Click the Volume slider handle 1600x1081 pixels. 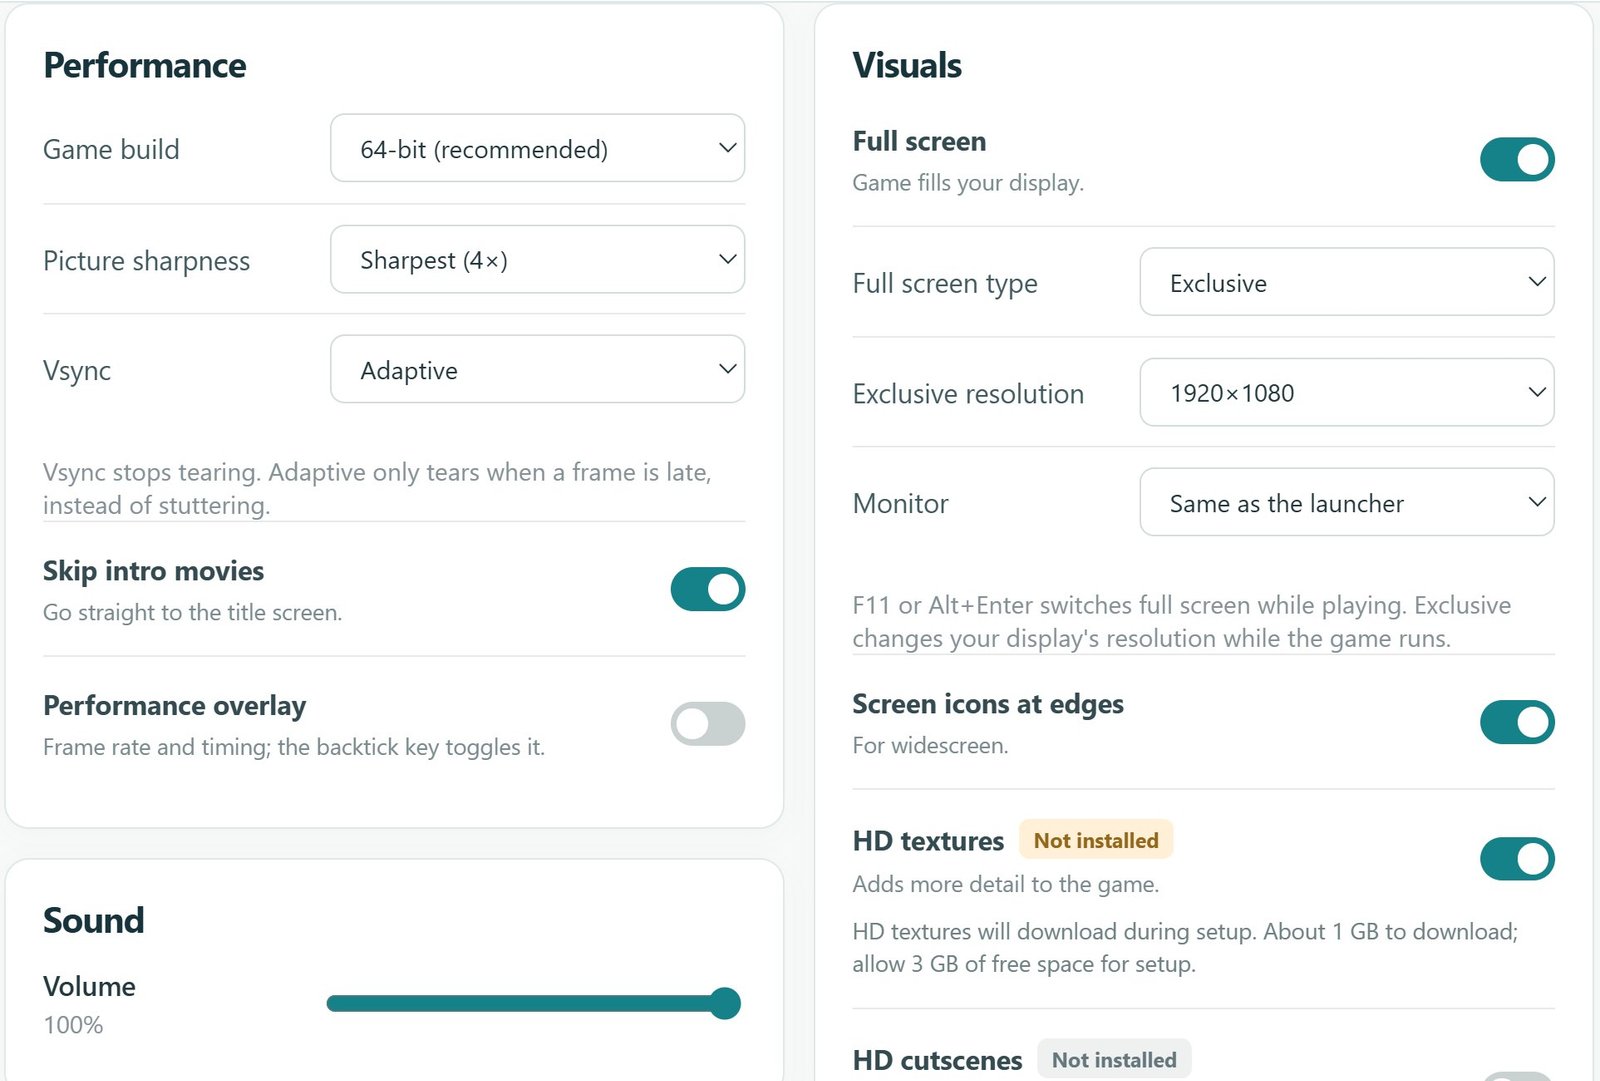[725, 1003]
